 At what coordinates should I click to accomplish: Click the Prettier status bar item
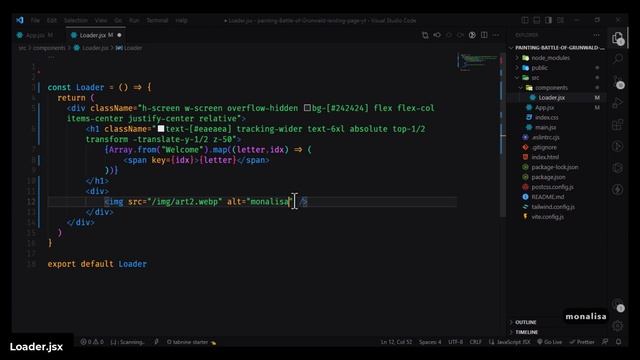tap(582, 342)
